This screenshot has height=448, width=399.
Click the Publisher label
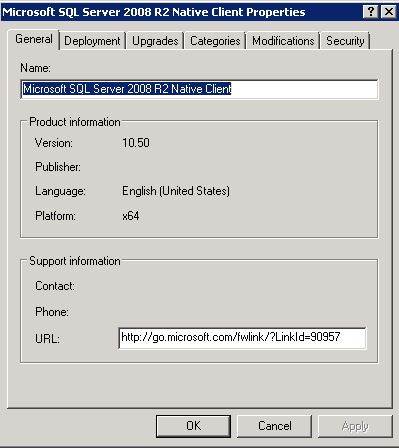coord(58,167)
